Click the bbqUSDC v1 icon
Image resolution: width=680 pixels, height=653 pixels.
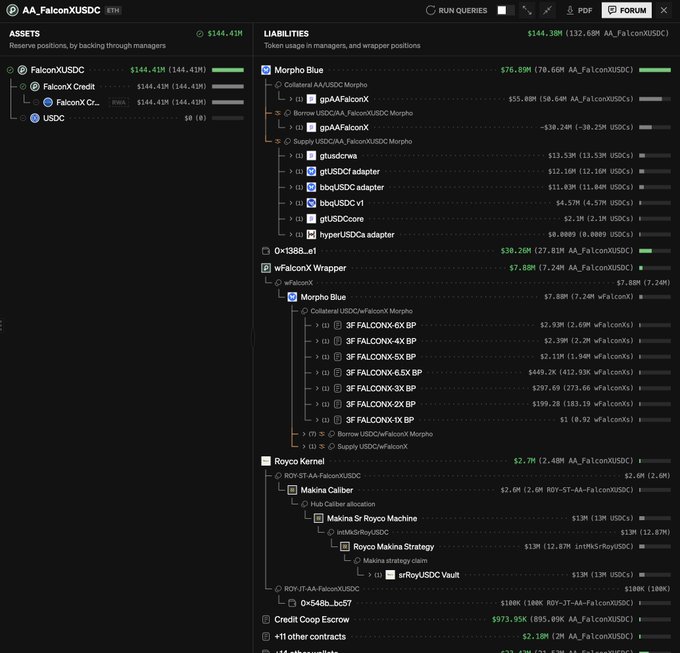tap(311, 203)
